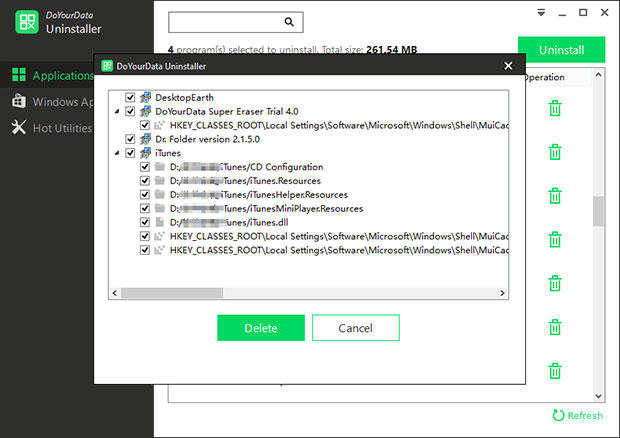620x438 pixels.
Task: Collapse the DoYourData Super Eraser tree node
Action: [117, 112]
